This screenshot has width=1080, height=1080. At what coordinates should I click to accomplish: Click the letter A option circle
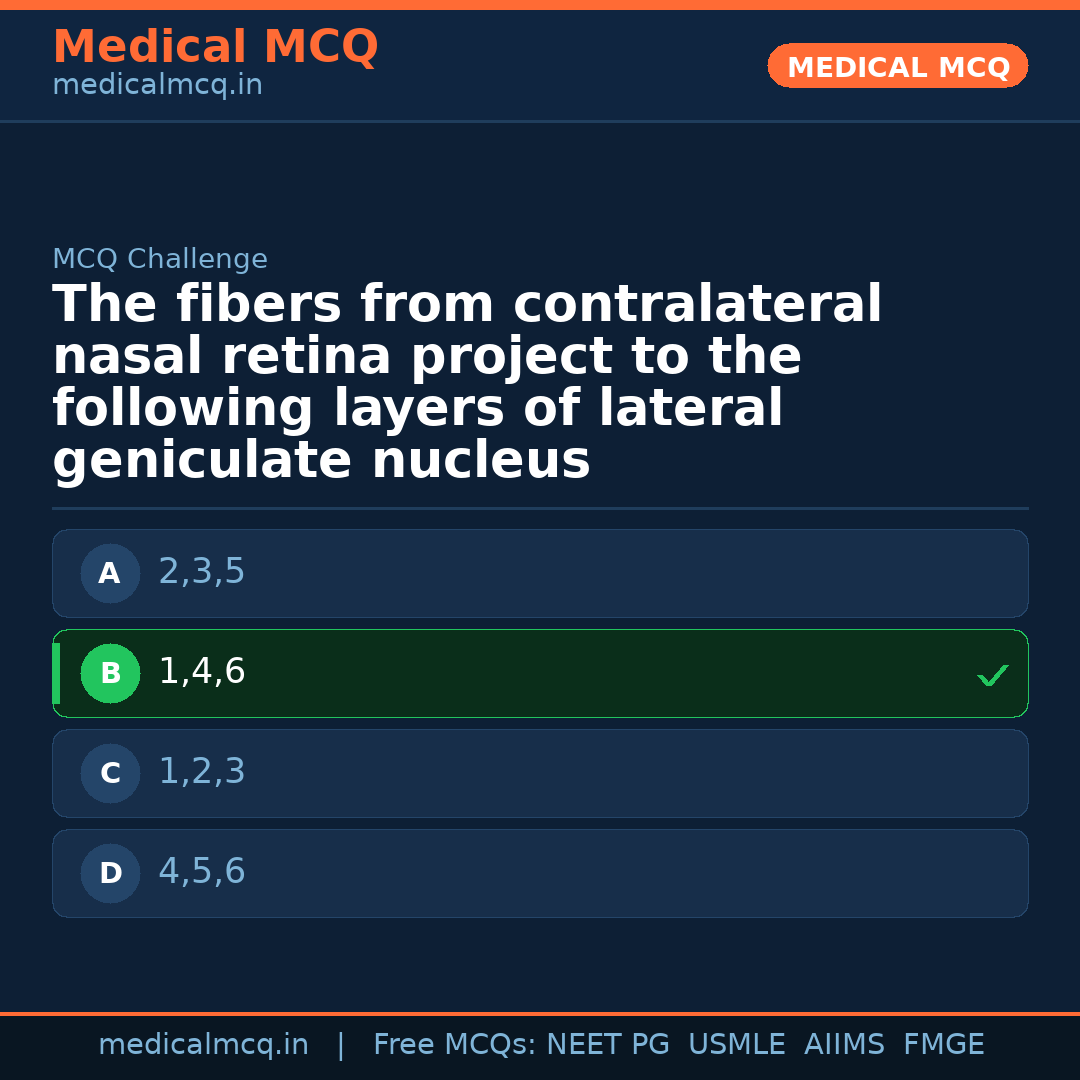pos(110,573)
